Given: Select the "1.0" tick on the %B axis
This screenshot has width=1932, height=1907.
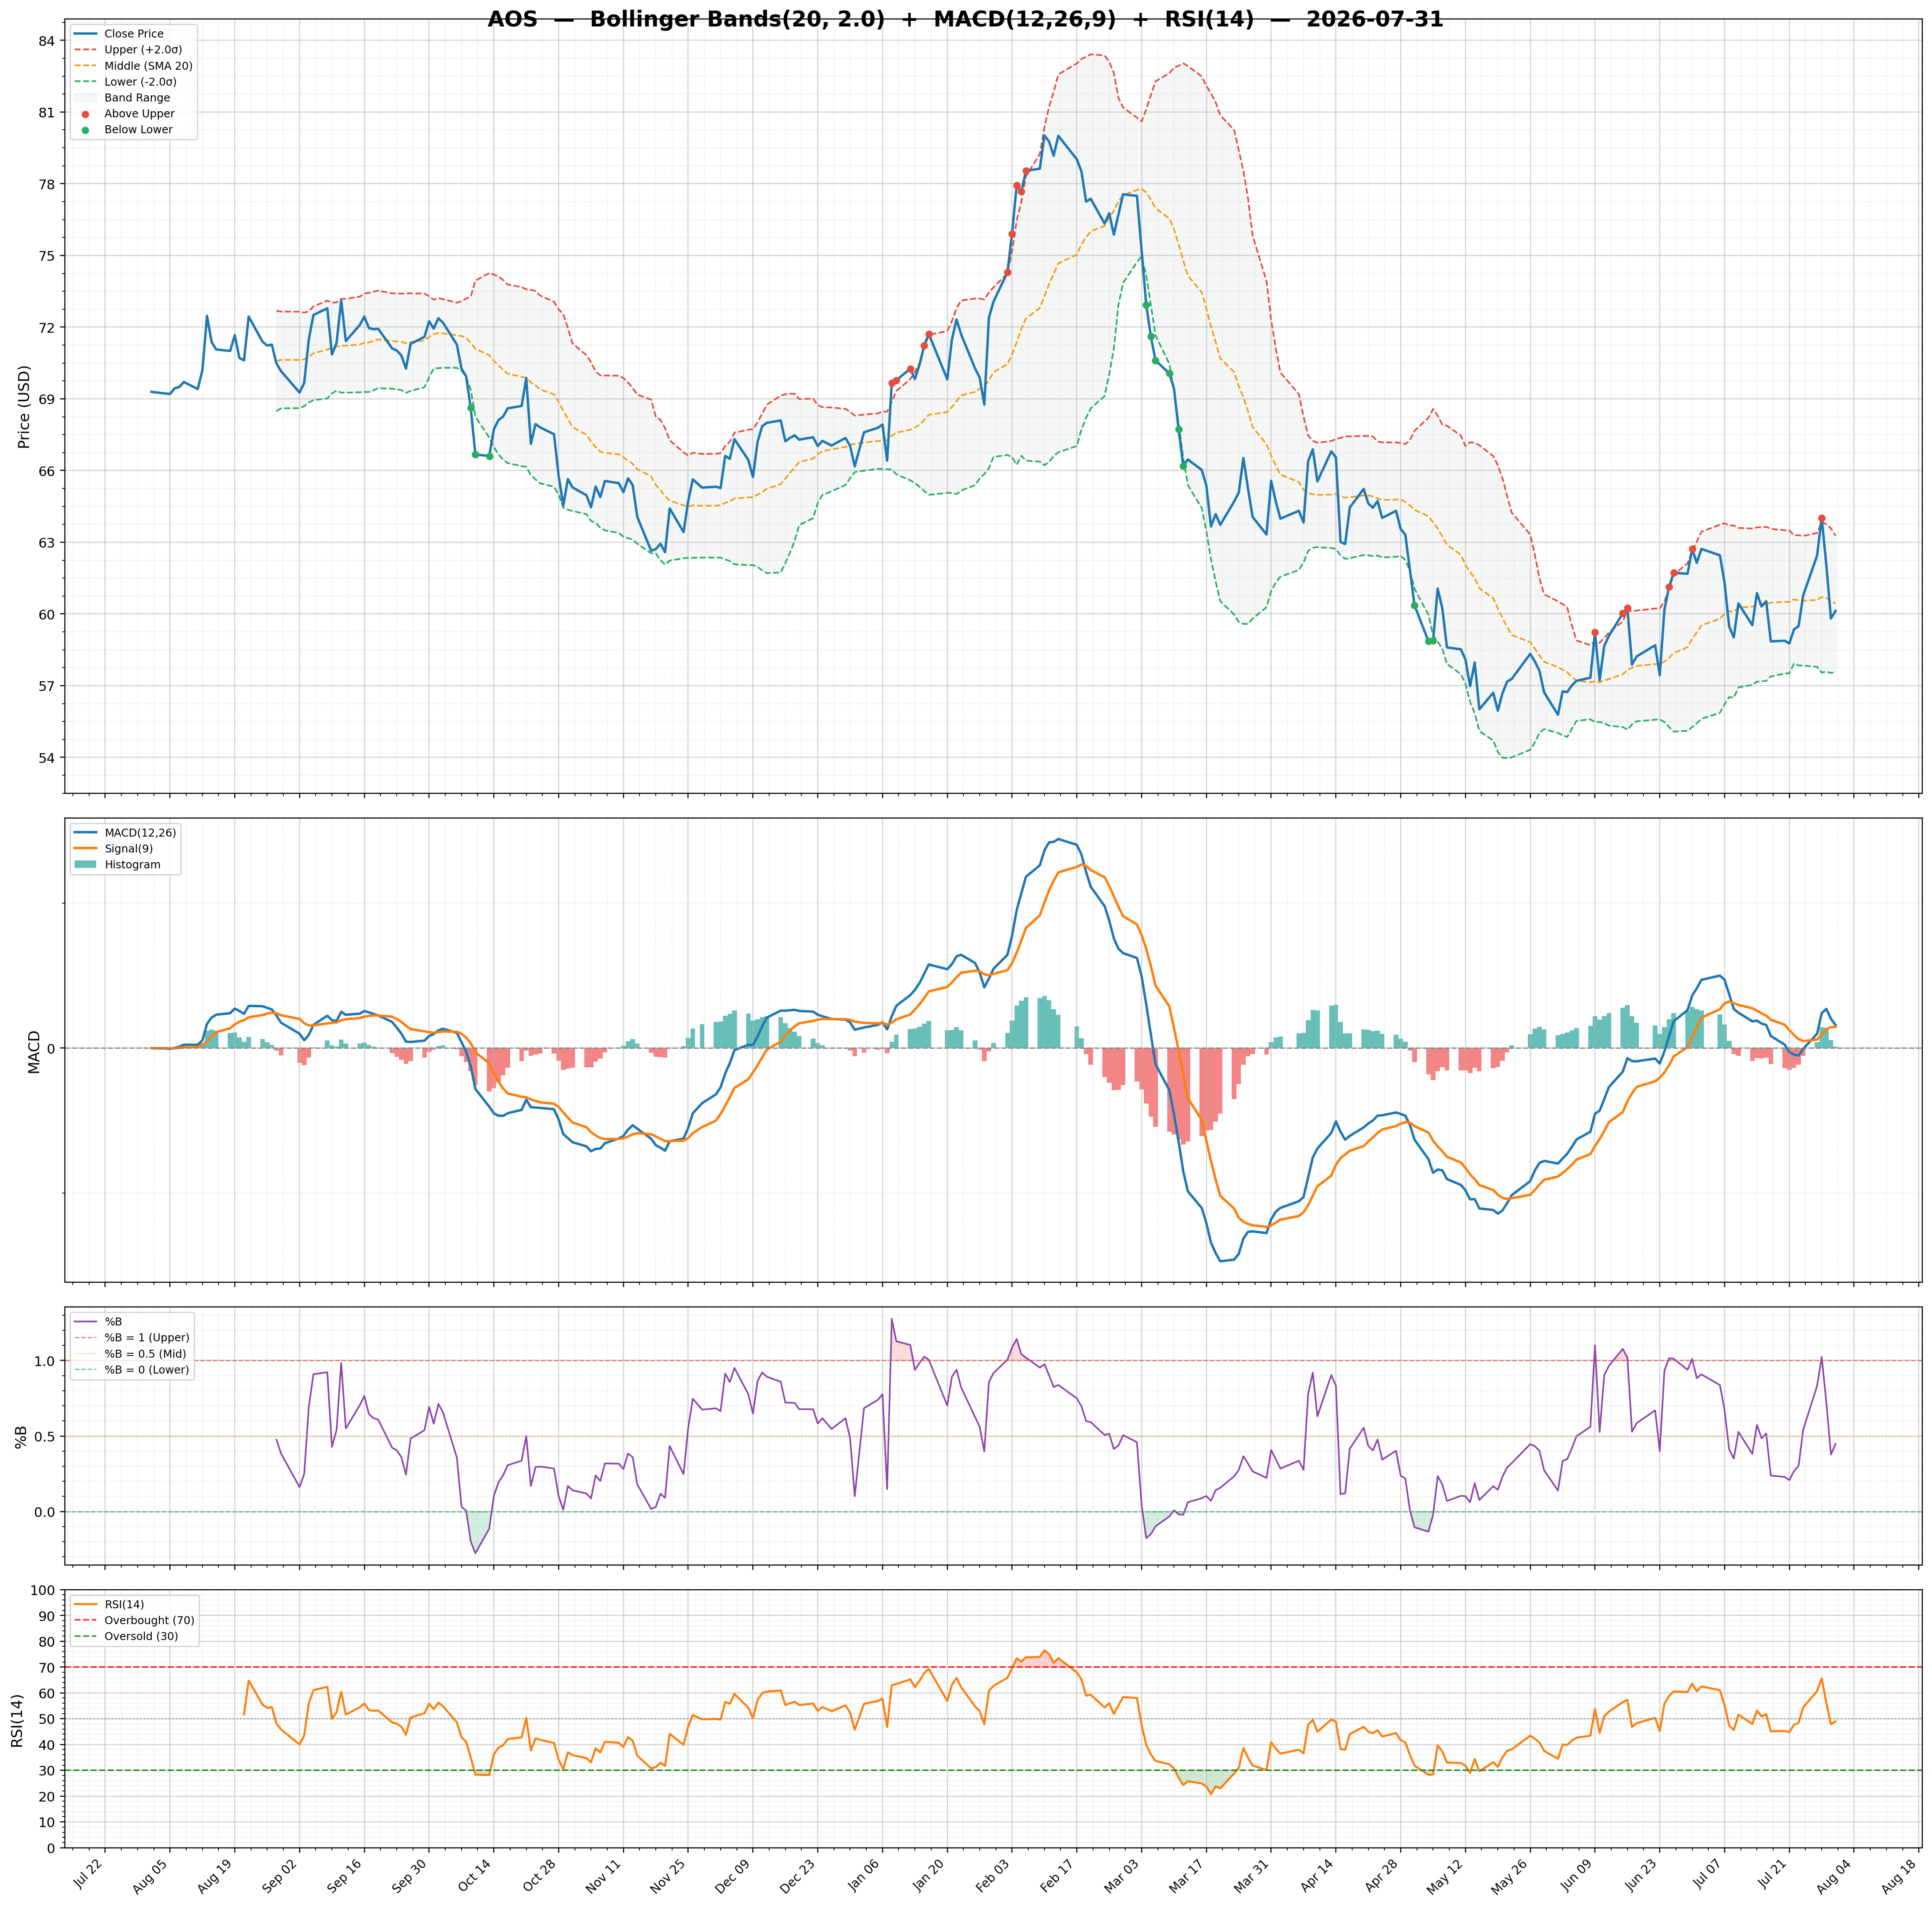Looking at the screenshot, I should [x=45, y=1361].
